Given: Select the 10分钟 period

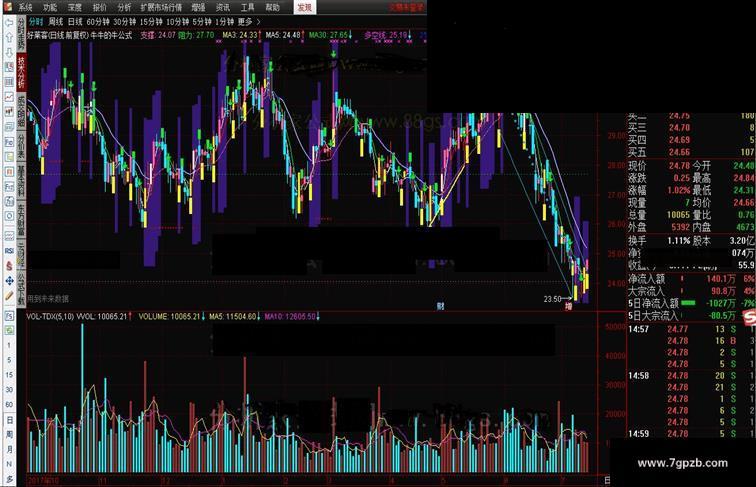Looking at the screenshot, I should 177,22.
